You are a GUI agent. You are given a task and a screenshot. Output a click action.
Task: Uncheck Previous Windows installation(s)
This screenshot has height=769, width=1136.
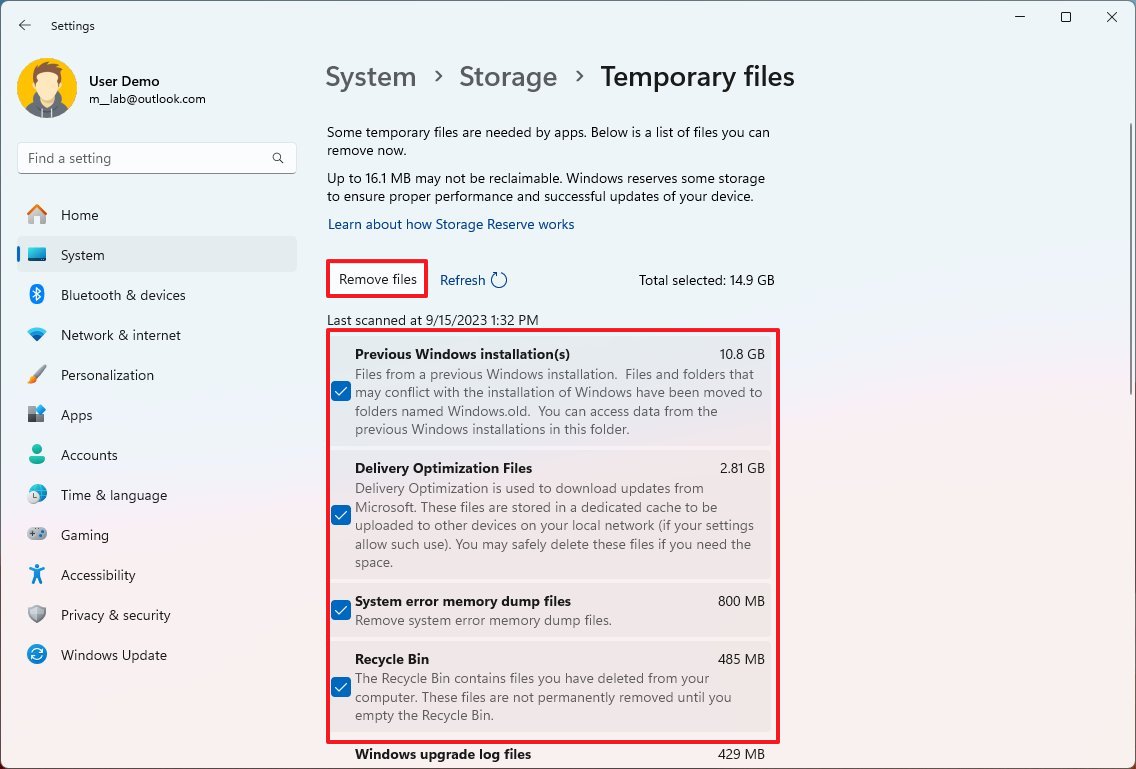(340, 391)
